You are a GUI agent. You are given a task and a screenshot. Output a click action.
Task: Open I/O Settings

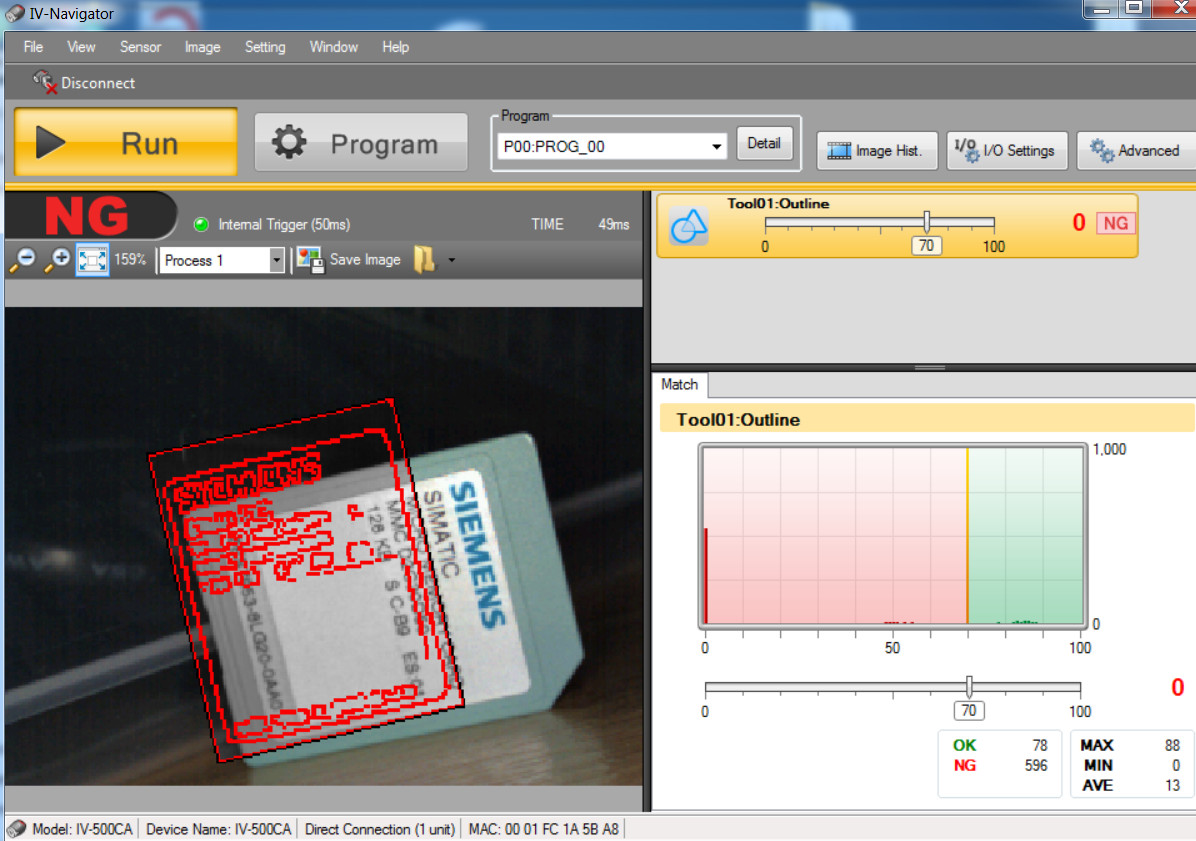point(1007,151)
